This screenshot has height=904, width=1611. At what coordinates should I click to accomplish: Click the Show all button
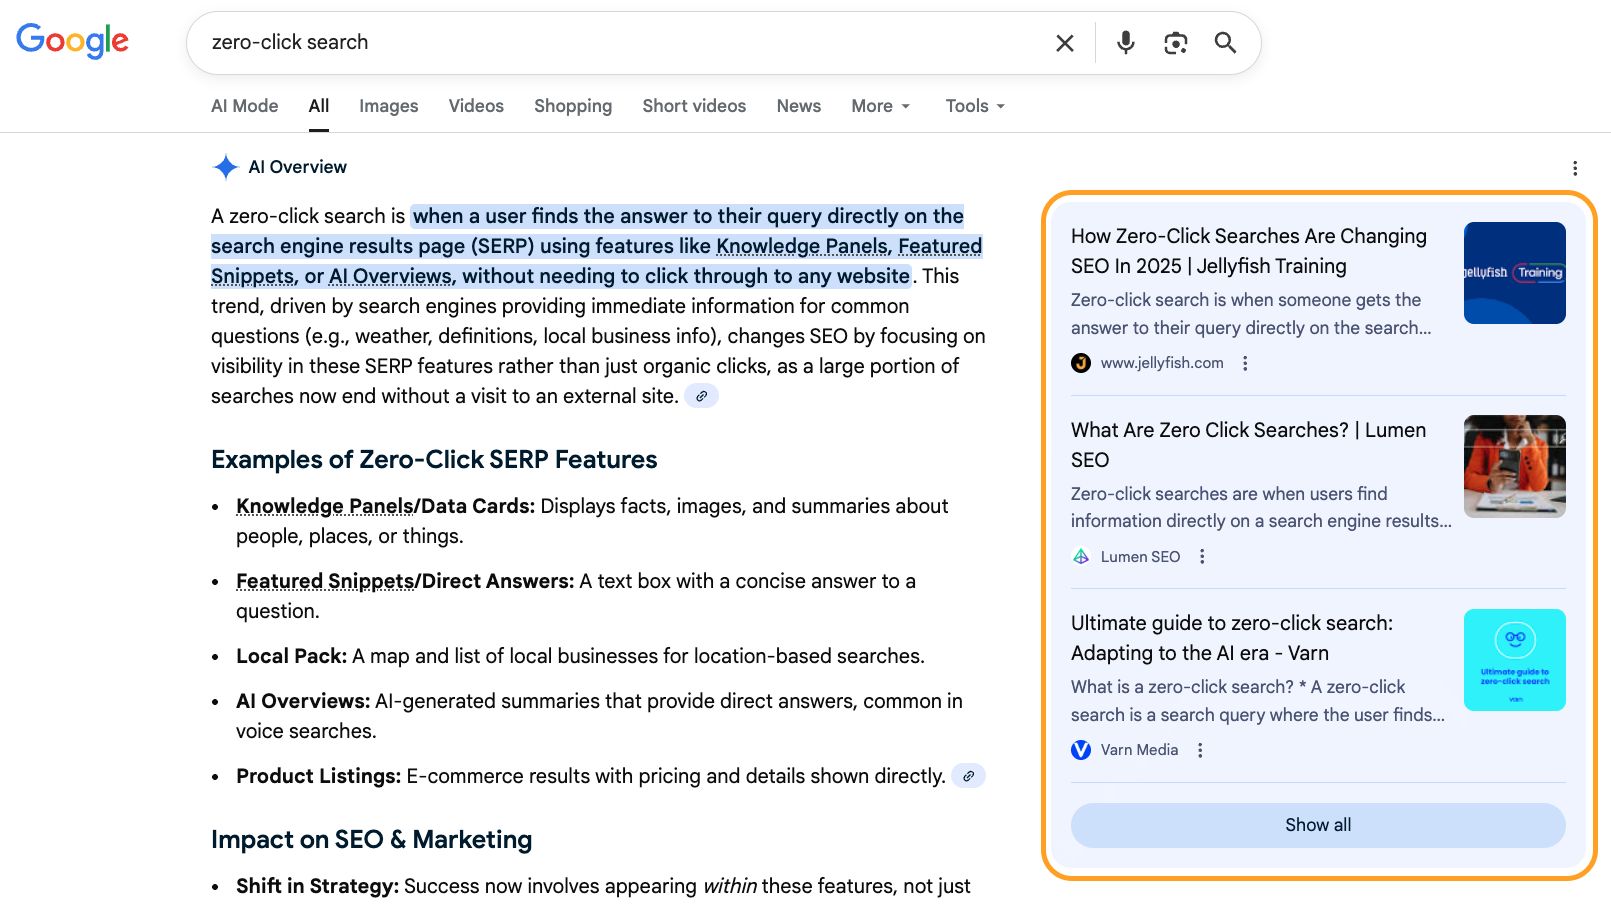[1317, 825]
